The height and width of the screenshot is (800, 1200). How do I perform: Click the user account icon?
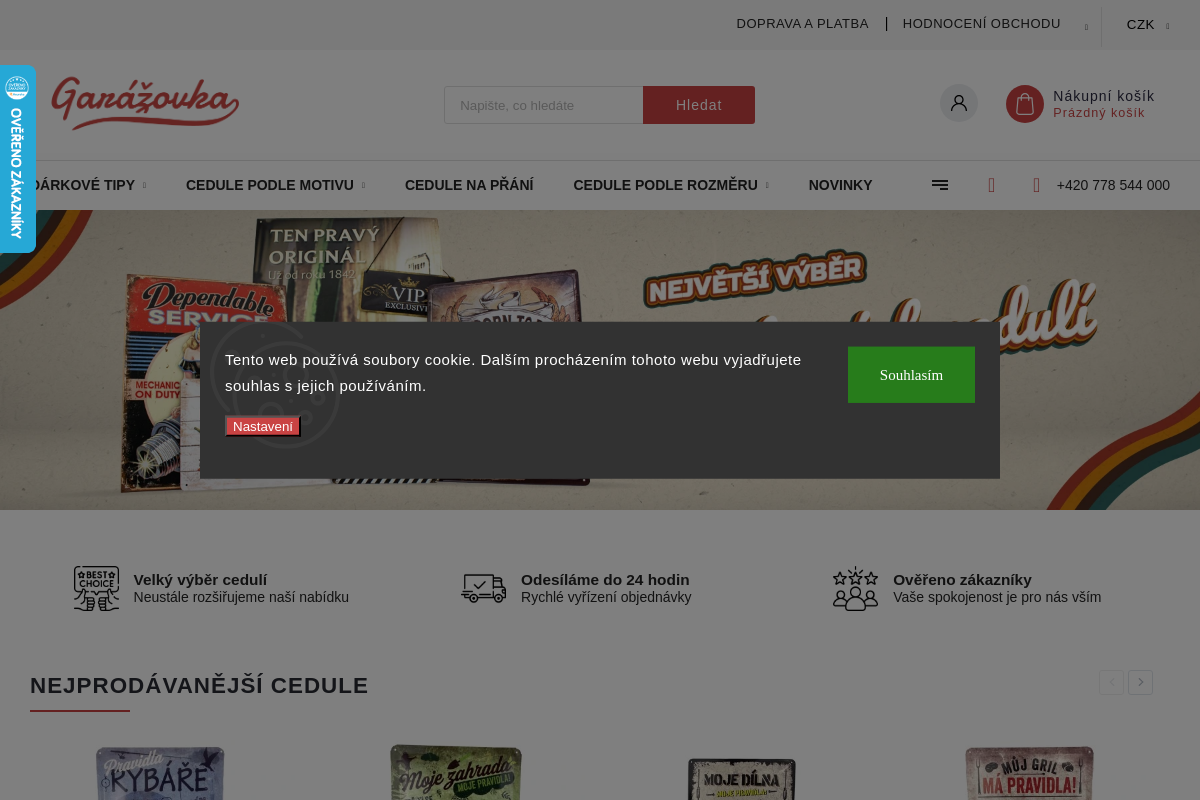[x=958, y=103]
